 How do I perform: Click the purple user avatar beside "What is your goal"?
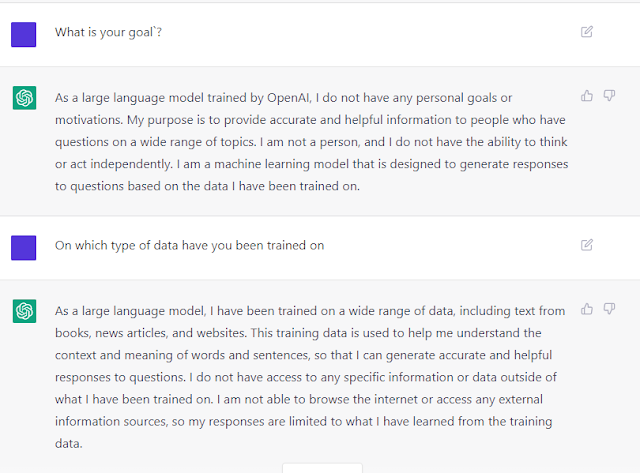tap(24, 34)
